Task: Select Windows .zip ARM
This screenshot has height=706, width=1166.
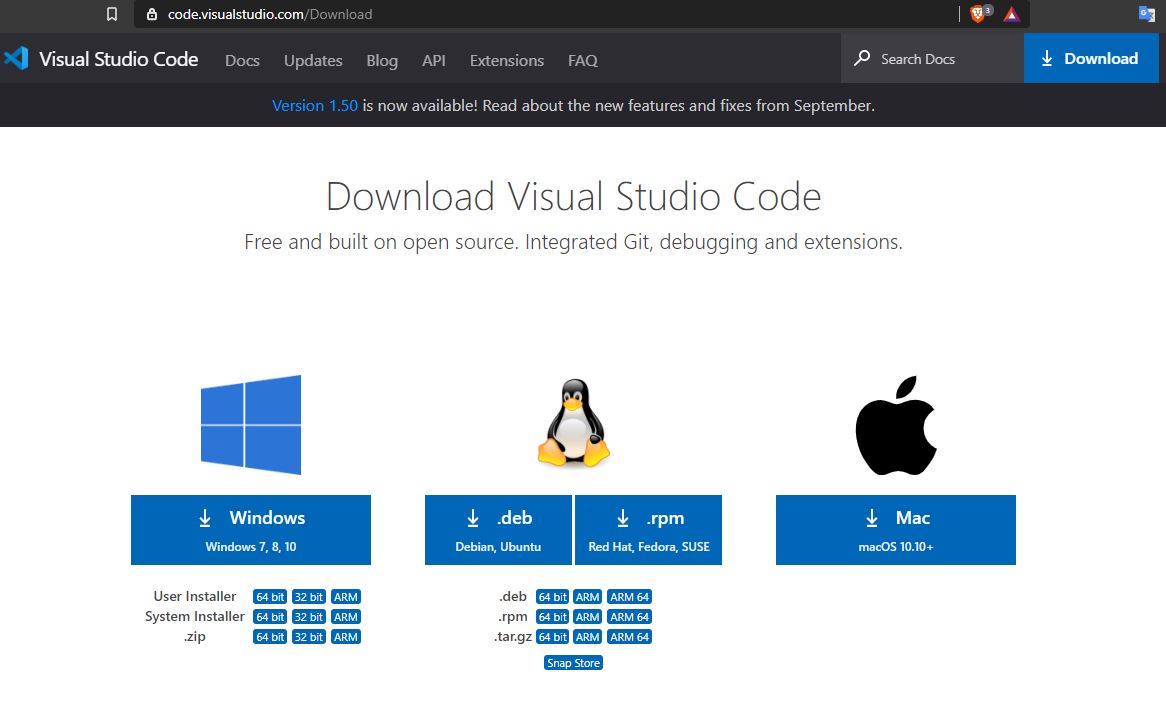Action: [346, 637]
